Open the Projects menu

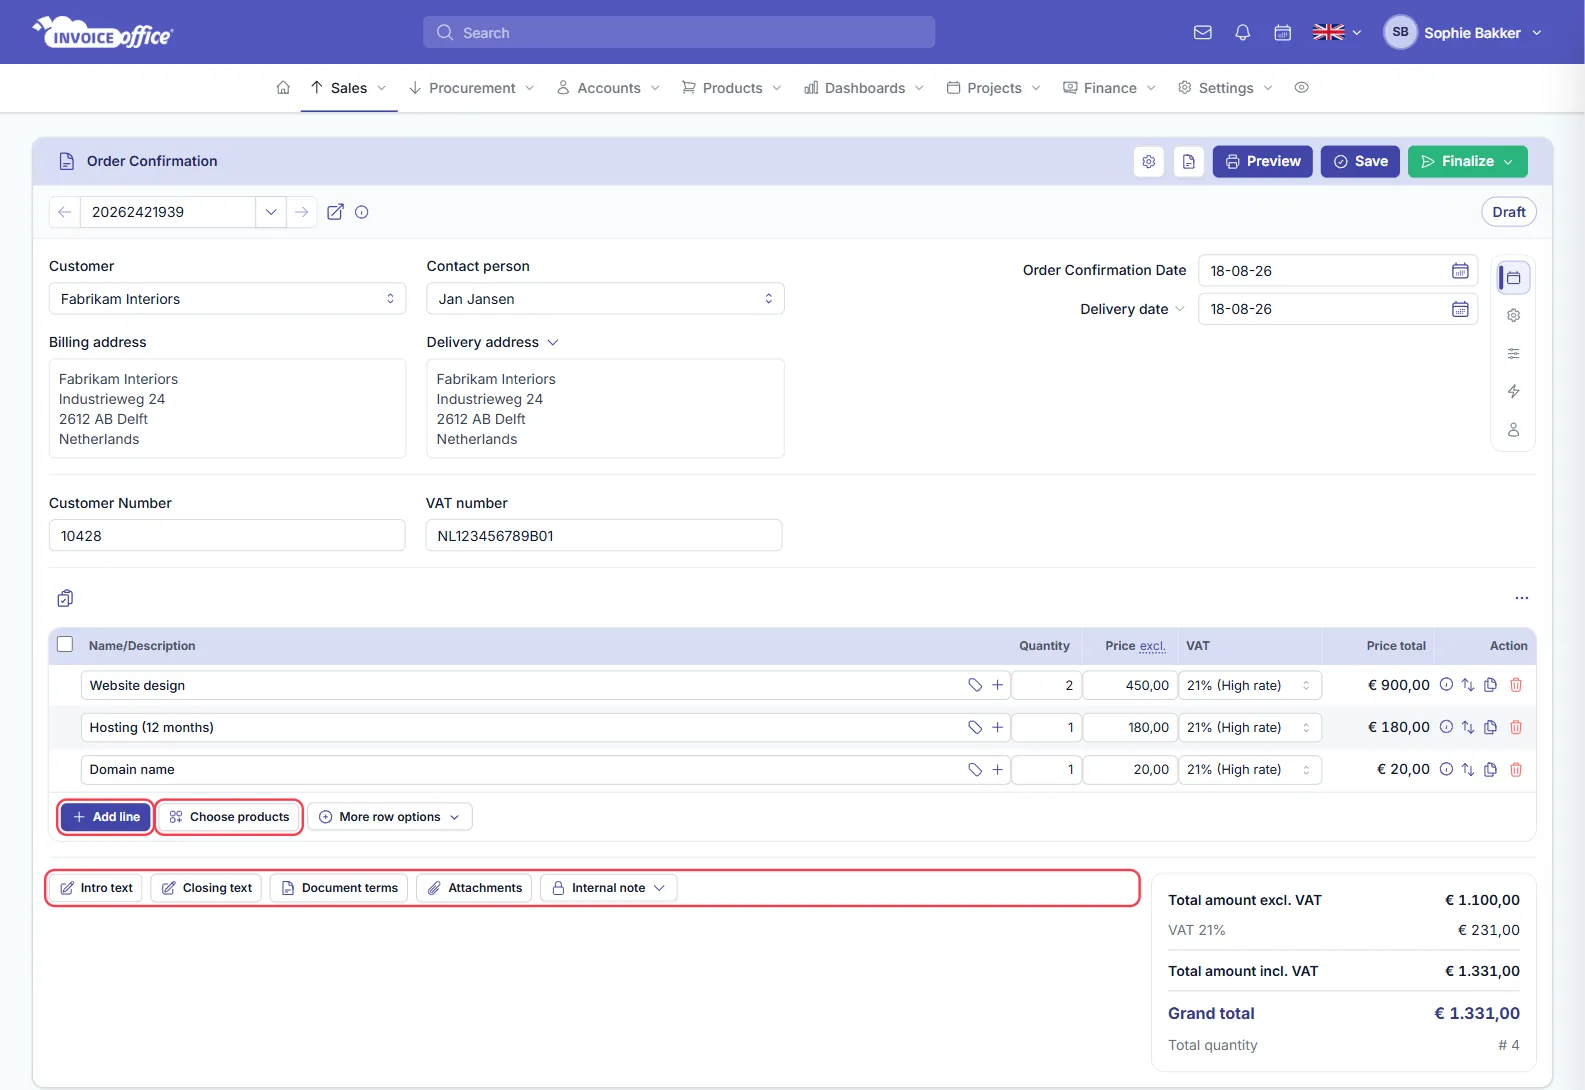coord(994,88)
